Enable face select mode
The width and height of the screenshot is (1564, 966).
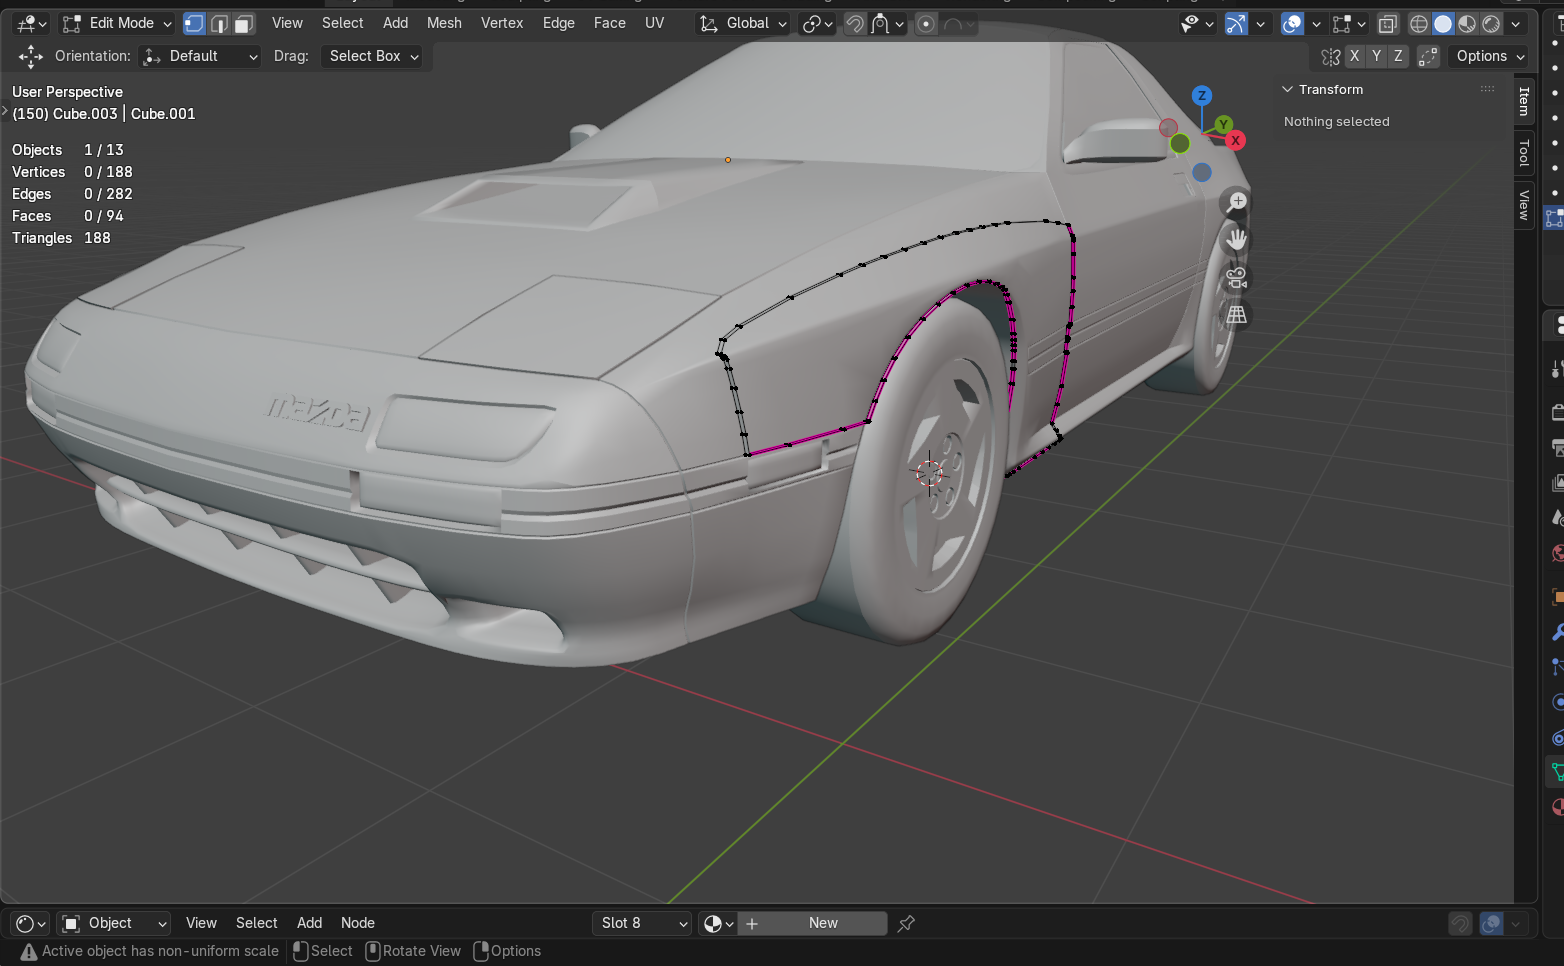[x=243, y=23]
